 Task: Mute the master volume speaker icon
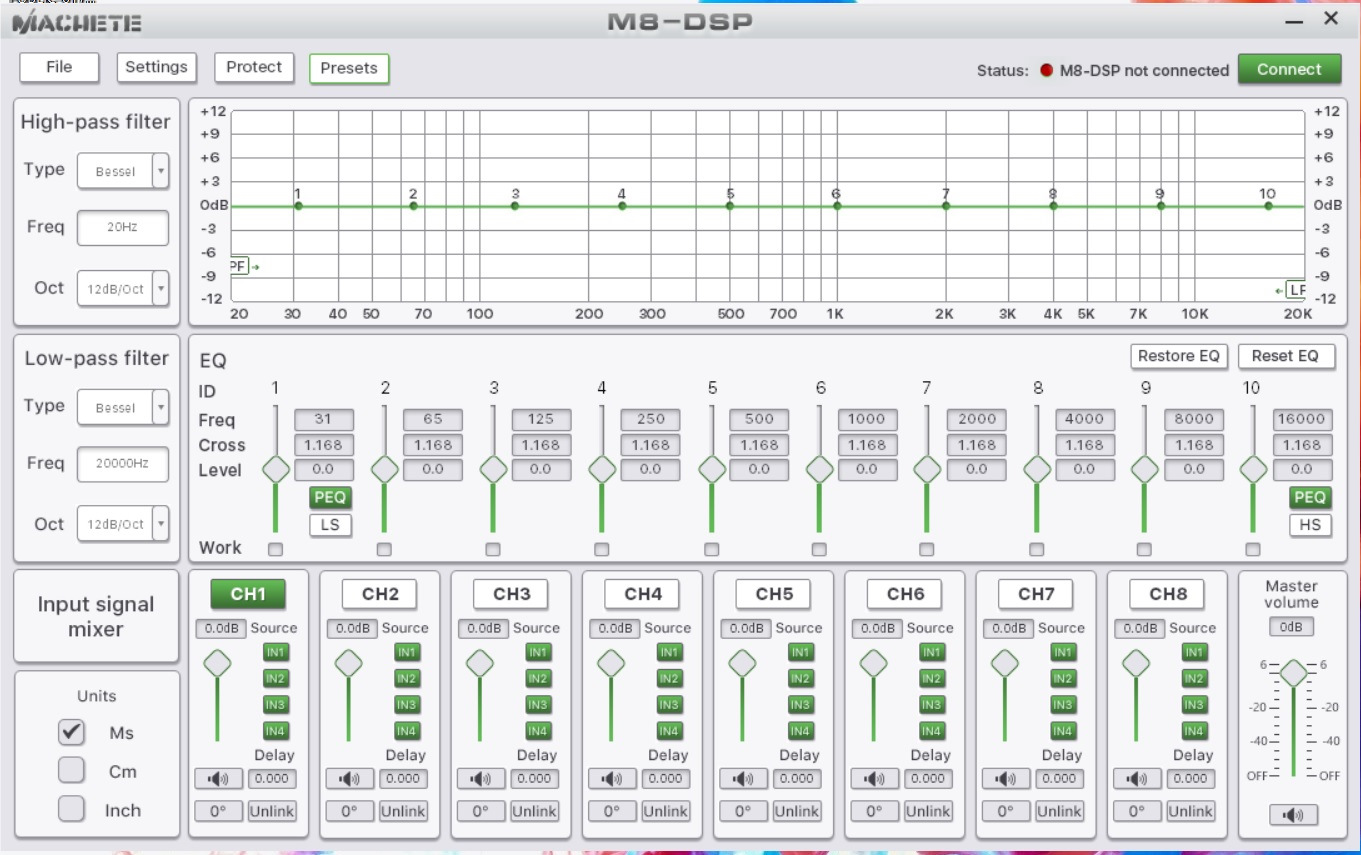click(x=1293, y=815)
